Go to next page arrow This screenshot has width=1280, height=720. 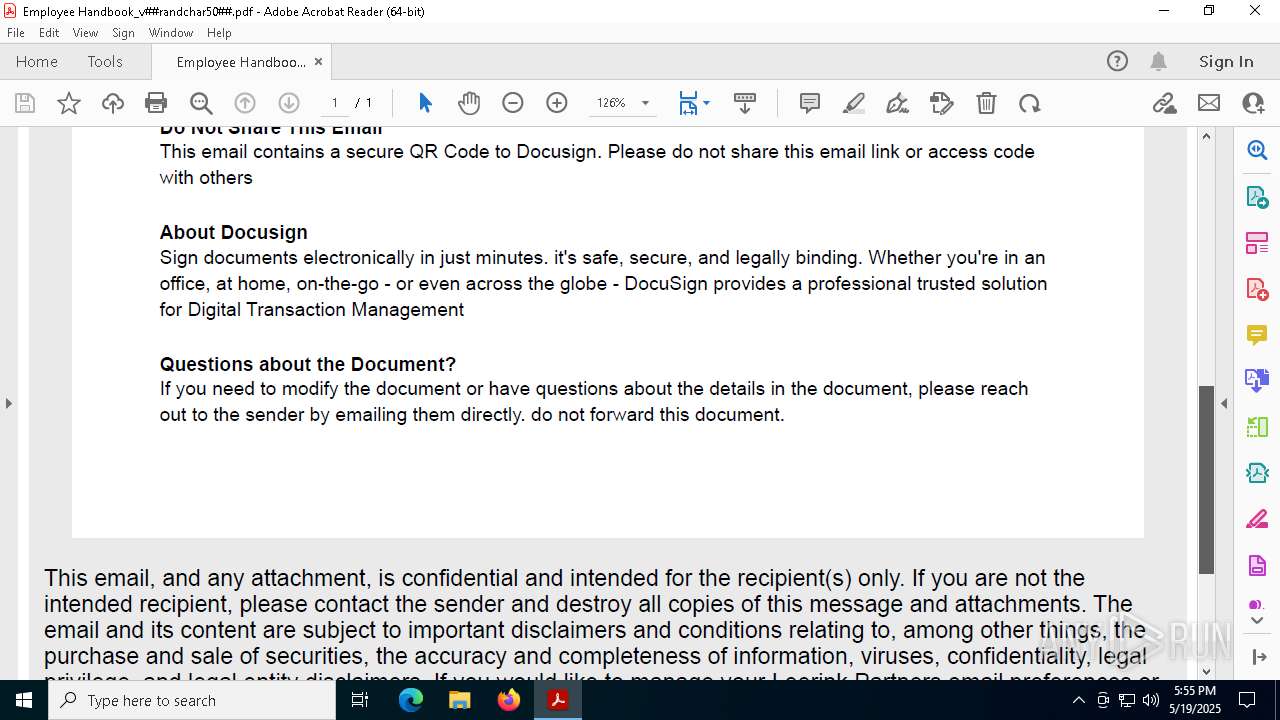tap(289, 103)
